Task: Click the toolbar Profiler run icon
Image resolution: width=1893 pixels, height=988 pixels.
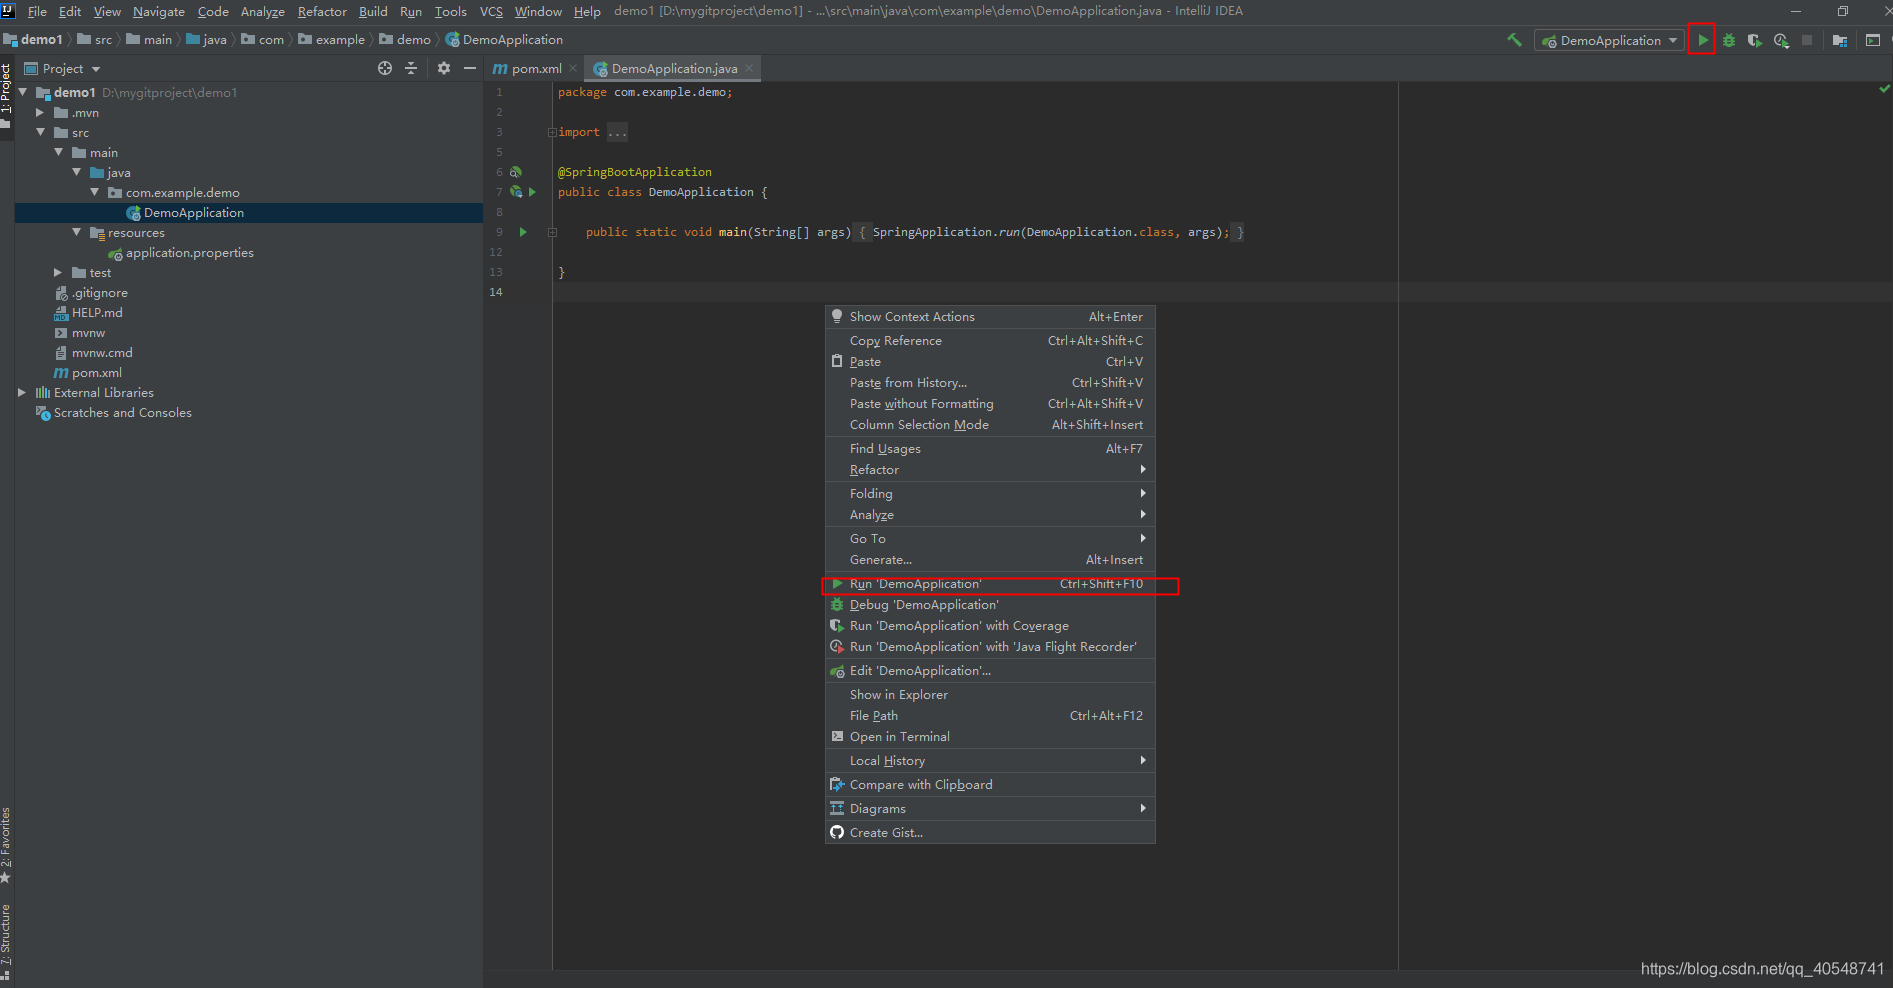Action: click(1781, 40)
